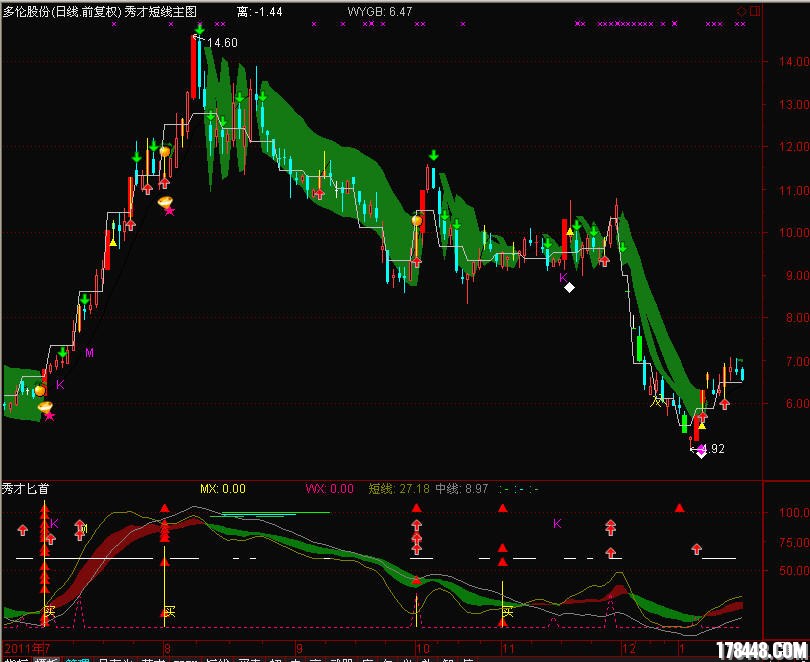Click the 50.00 level on the sub-chart axis
Viewport: 810px width, 662px height.
794,571
